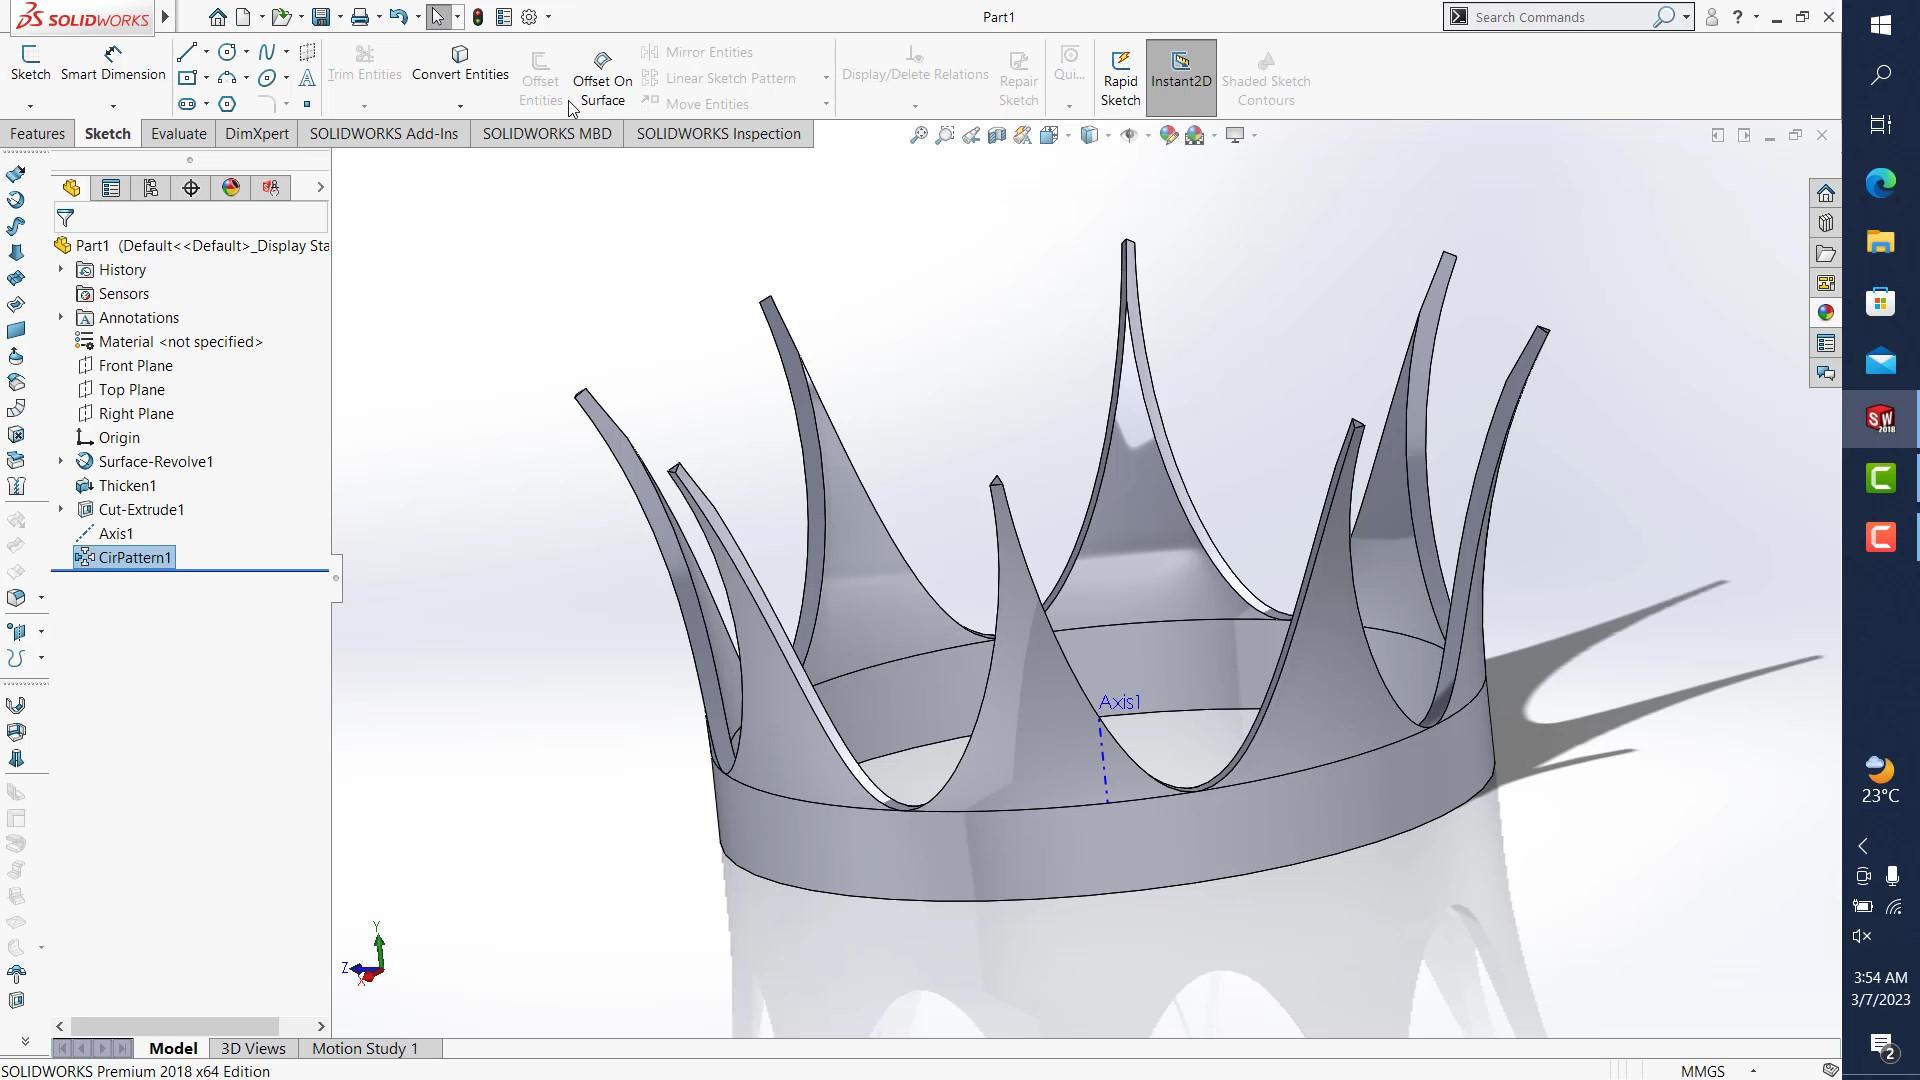This screenshot has height=1080, width=1920.
Task: Expand the Cut-Extrude1 feature node
Action: 61,510
